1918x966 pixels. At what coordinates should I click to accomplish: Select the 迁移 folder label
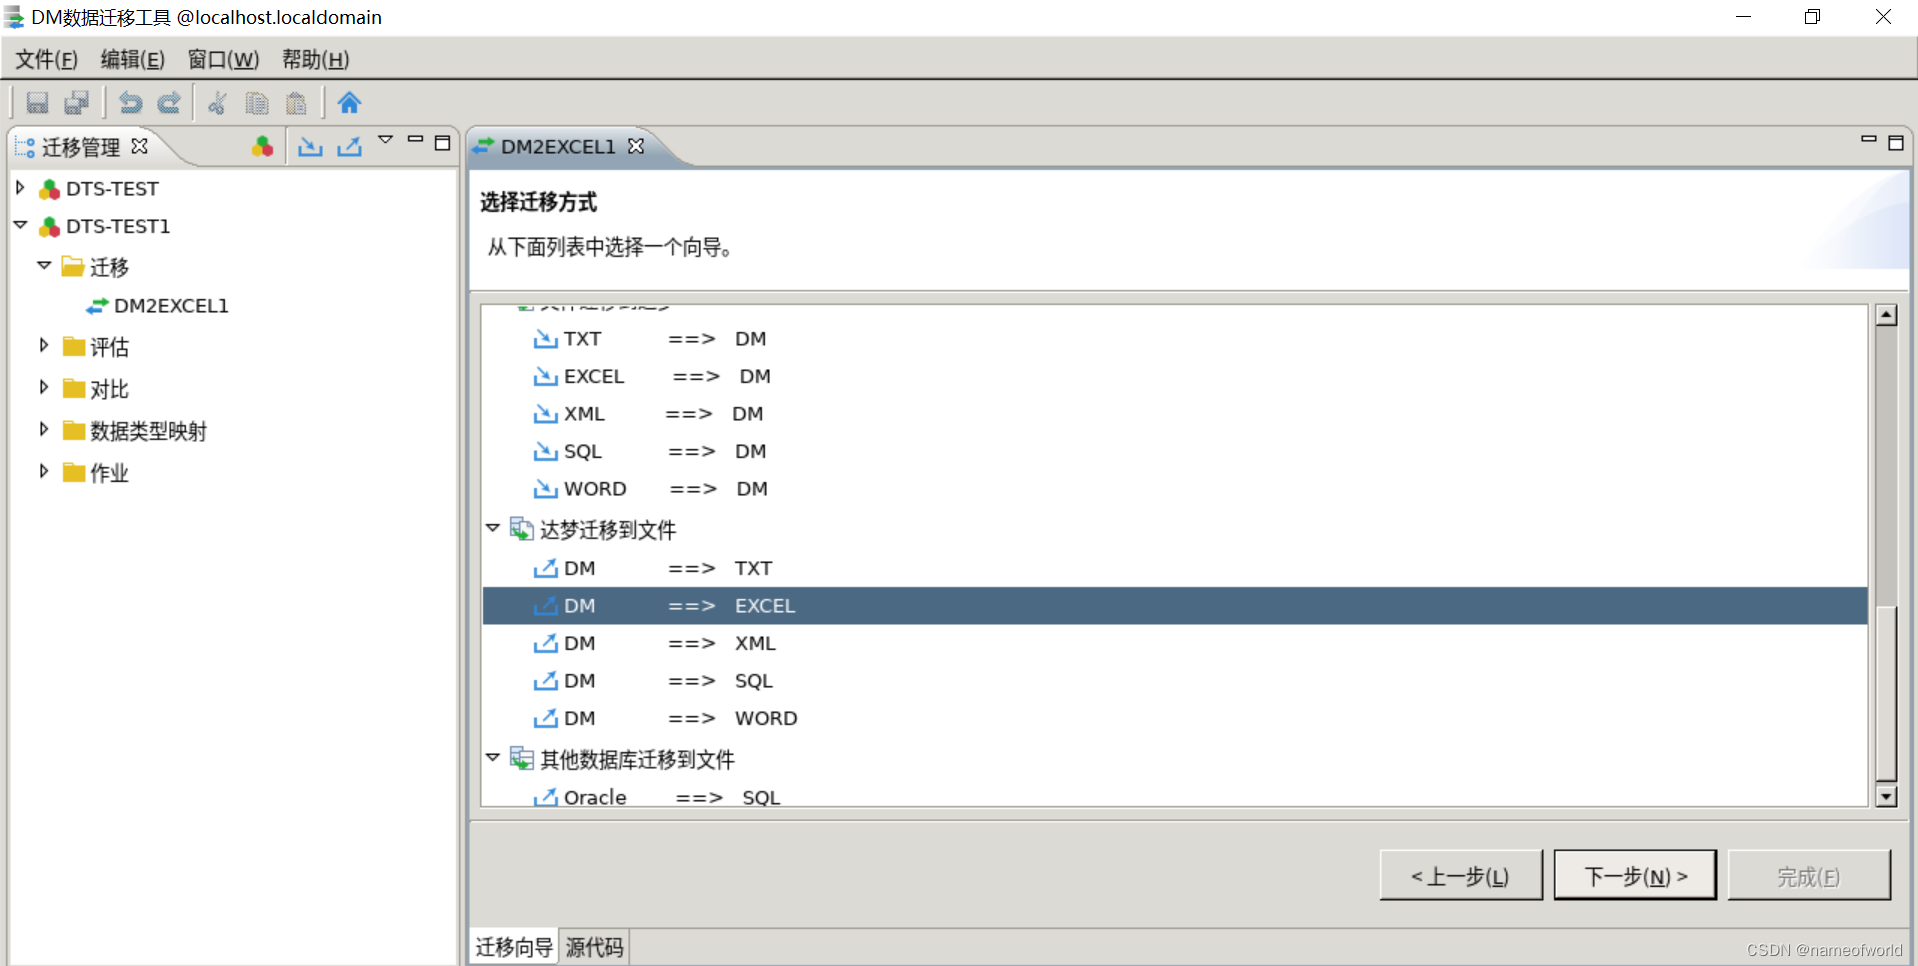click(109, 267)
